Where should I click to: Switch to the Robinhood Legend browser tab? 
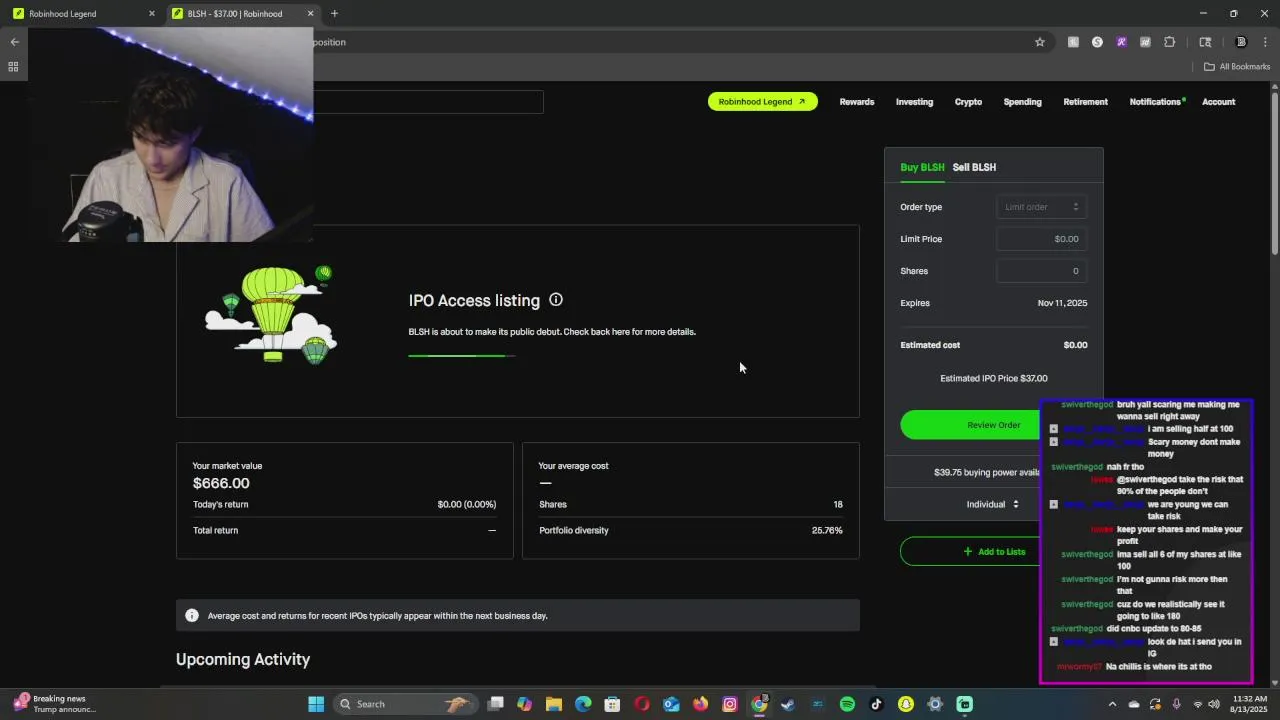point(83,14)
